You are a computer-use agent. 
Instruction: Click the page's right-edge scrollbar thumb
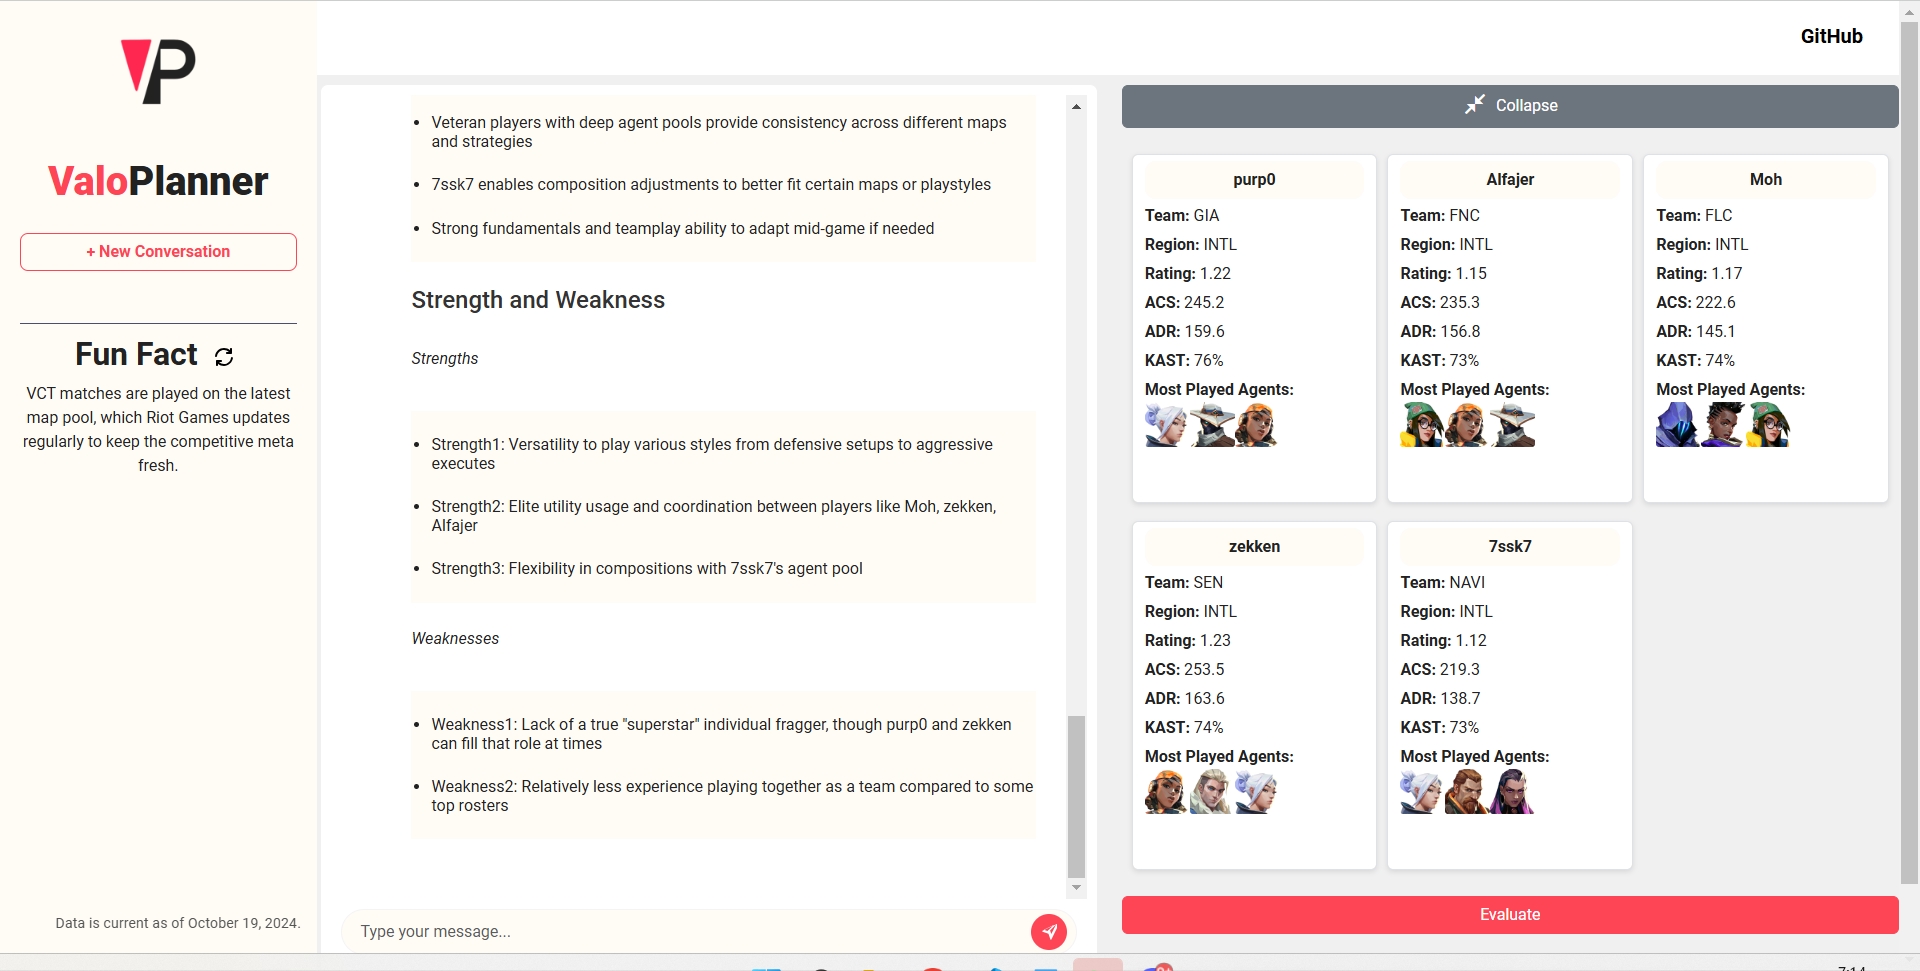pyautogui.click(x=1909, y=453)
